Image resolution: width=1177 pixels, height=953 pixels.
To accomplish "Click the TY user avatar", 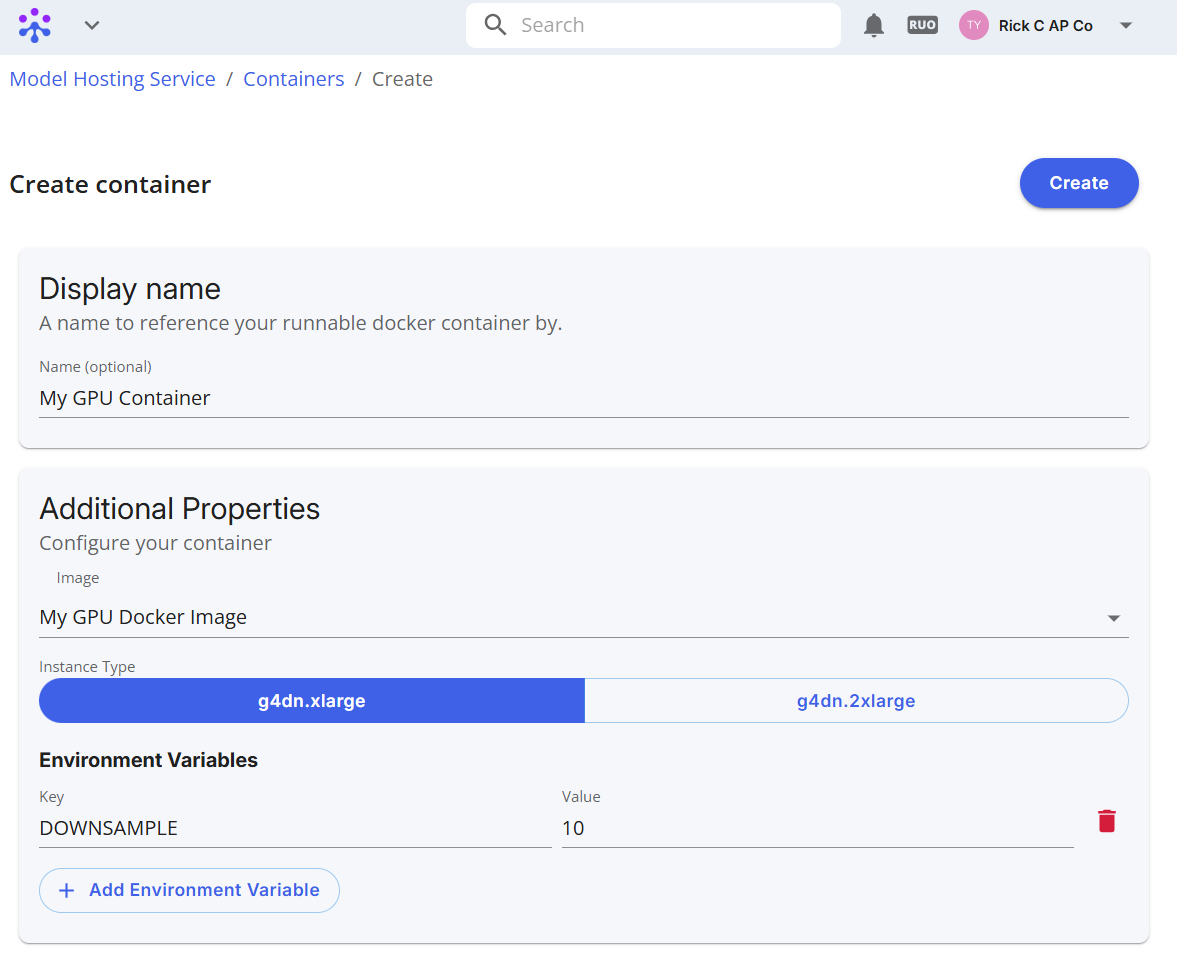I will point(974,26).
